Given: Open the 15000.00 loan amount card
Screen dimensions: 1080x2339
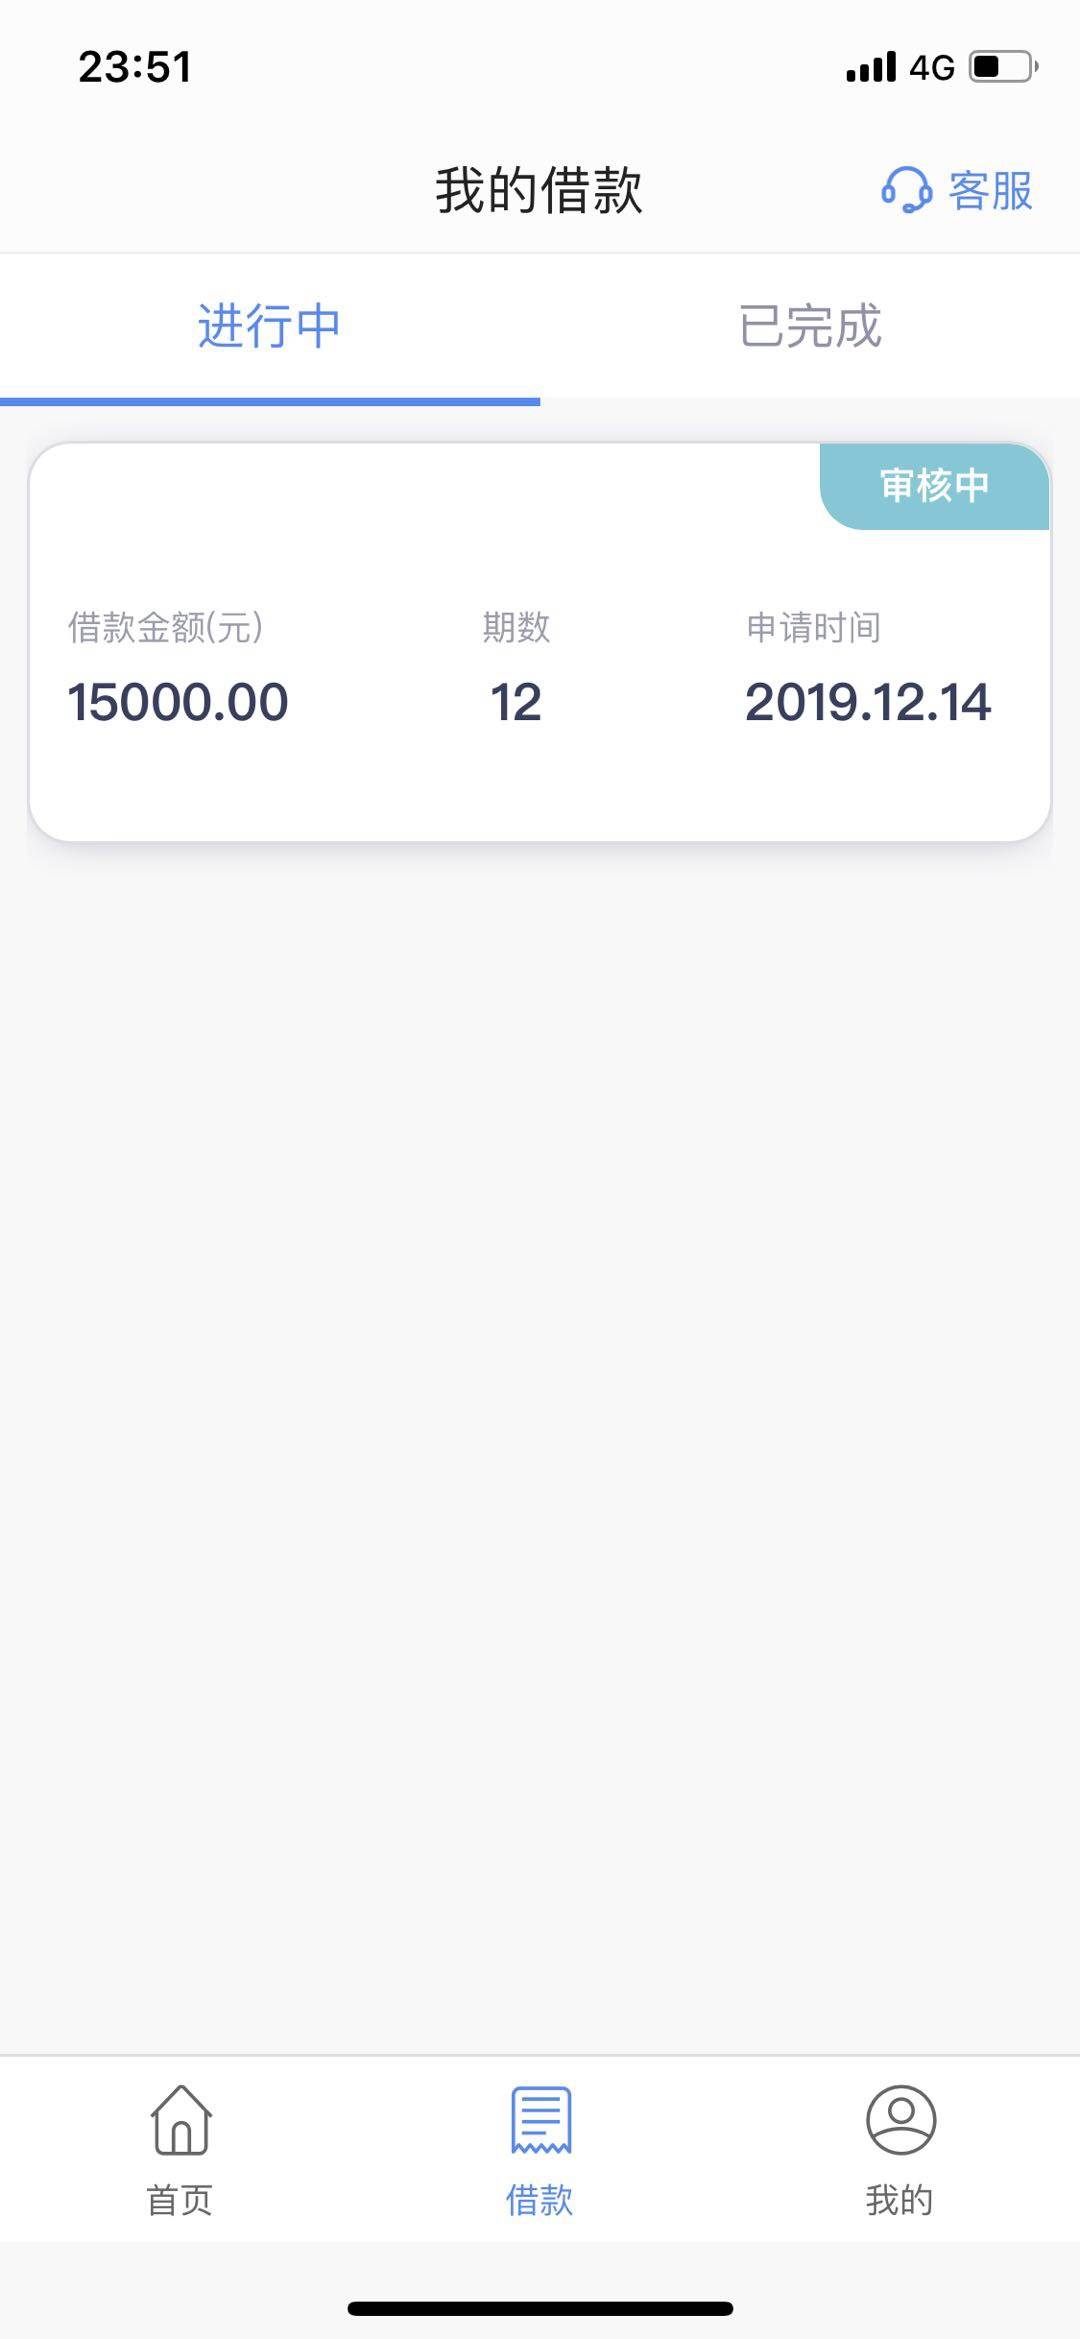Looking at the screenshot, I should 540,642.
